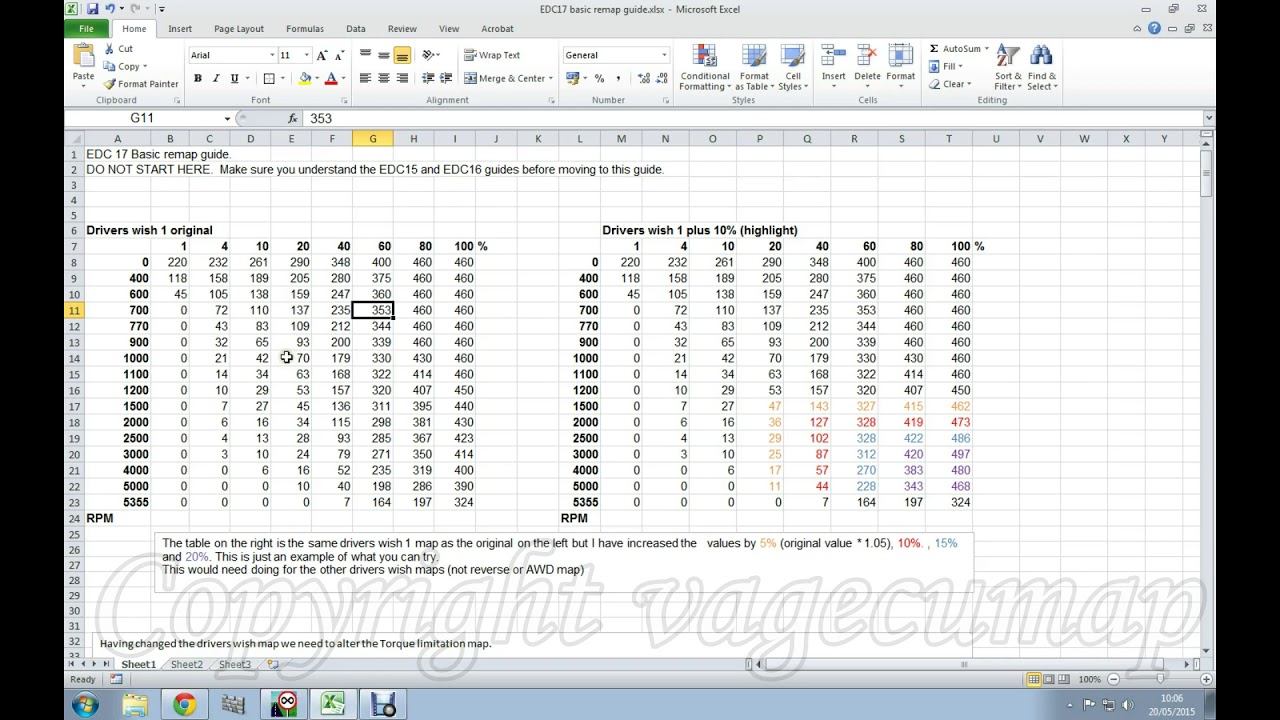This screenshot has width=1280, height=720.
Task: Open the Number Format General dropdown
Action: point(663,55)
